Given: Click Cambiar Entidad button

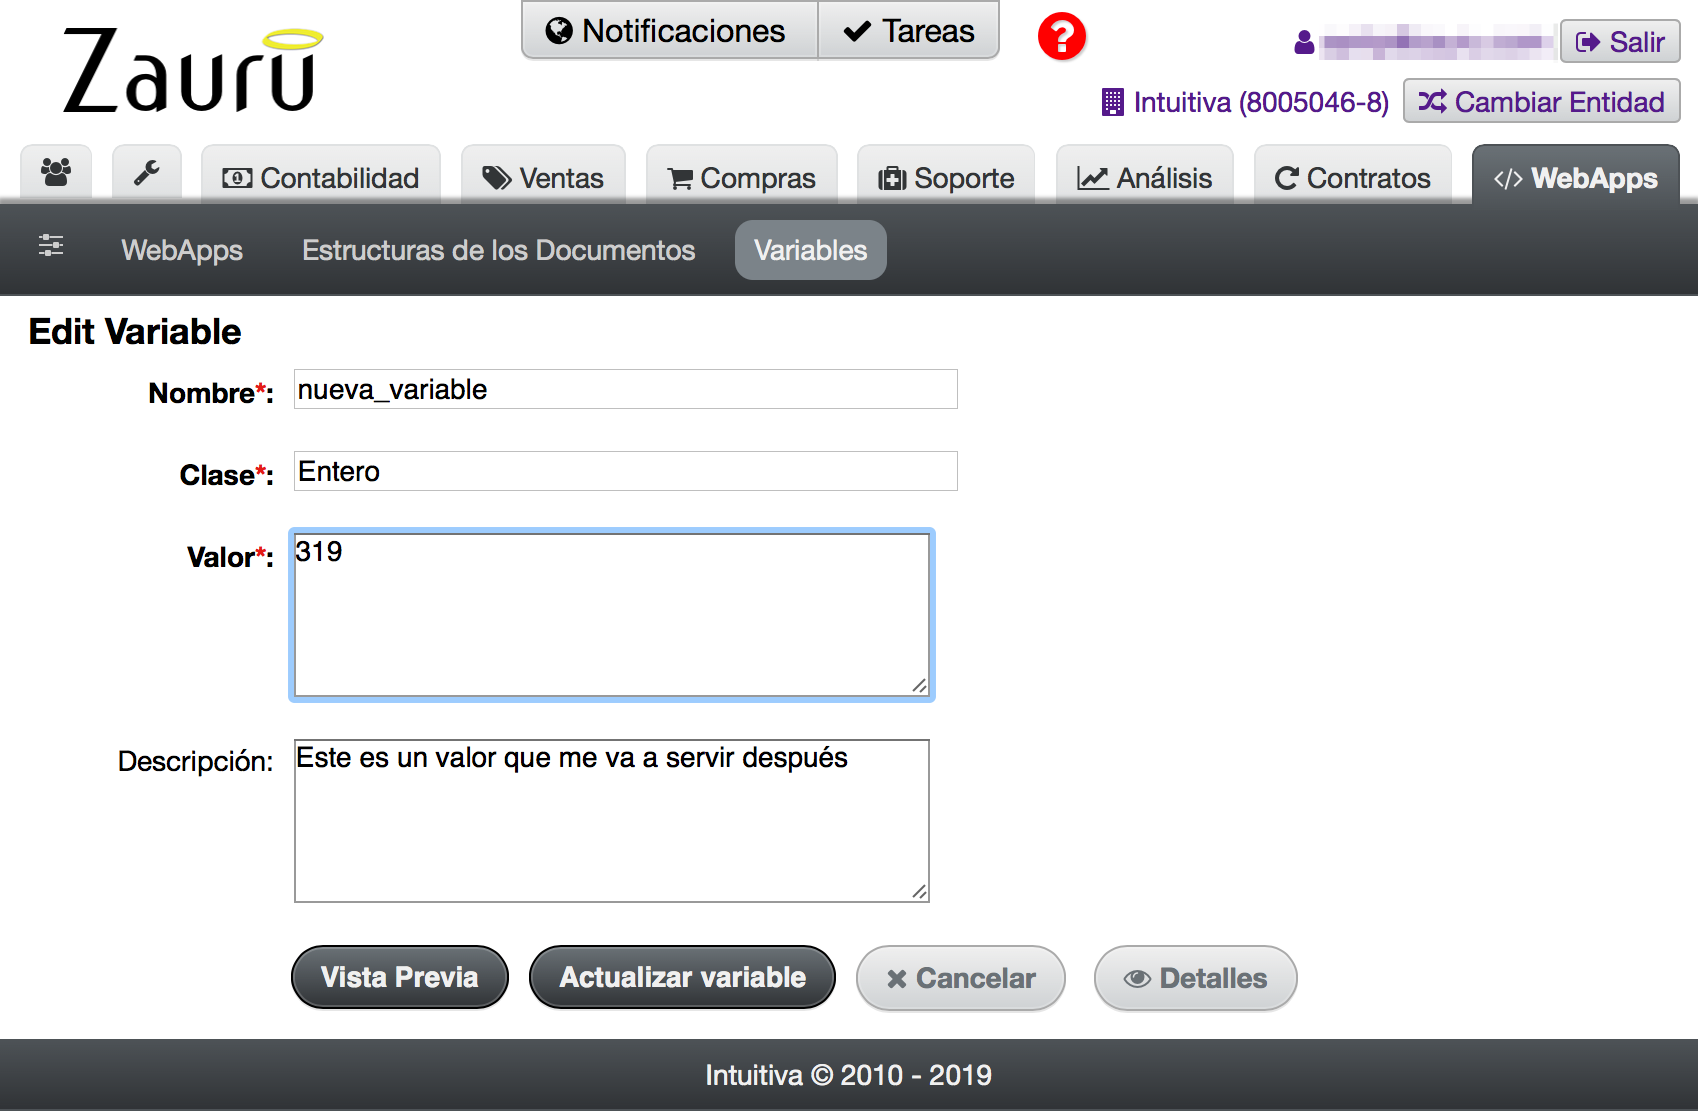Looking at the screenshot, I should (x=1541, y=102).
